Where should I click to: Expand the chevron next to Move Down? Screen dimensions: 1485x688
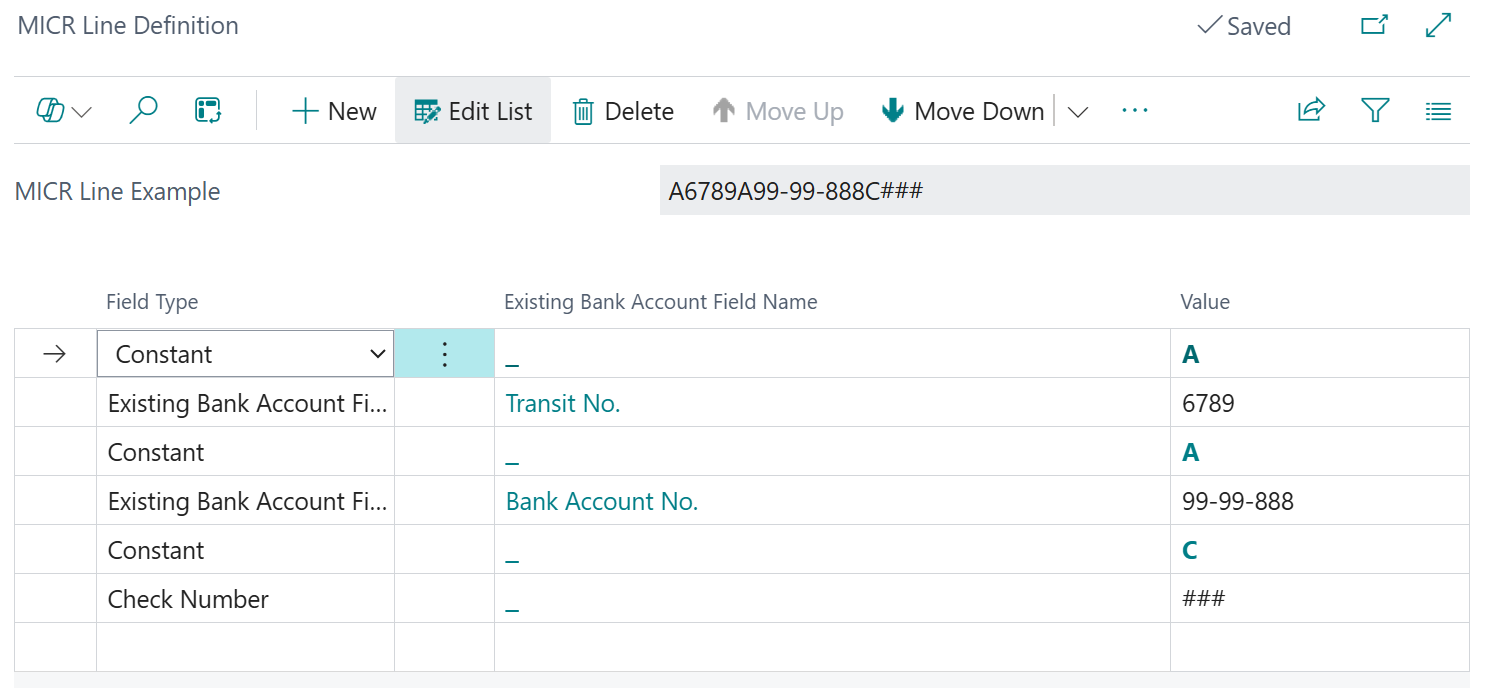click(x=1078, y=112)
